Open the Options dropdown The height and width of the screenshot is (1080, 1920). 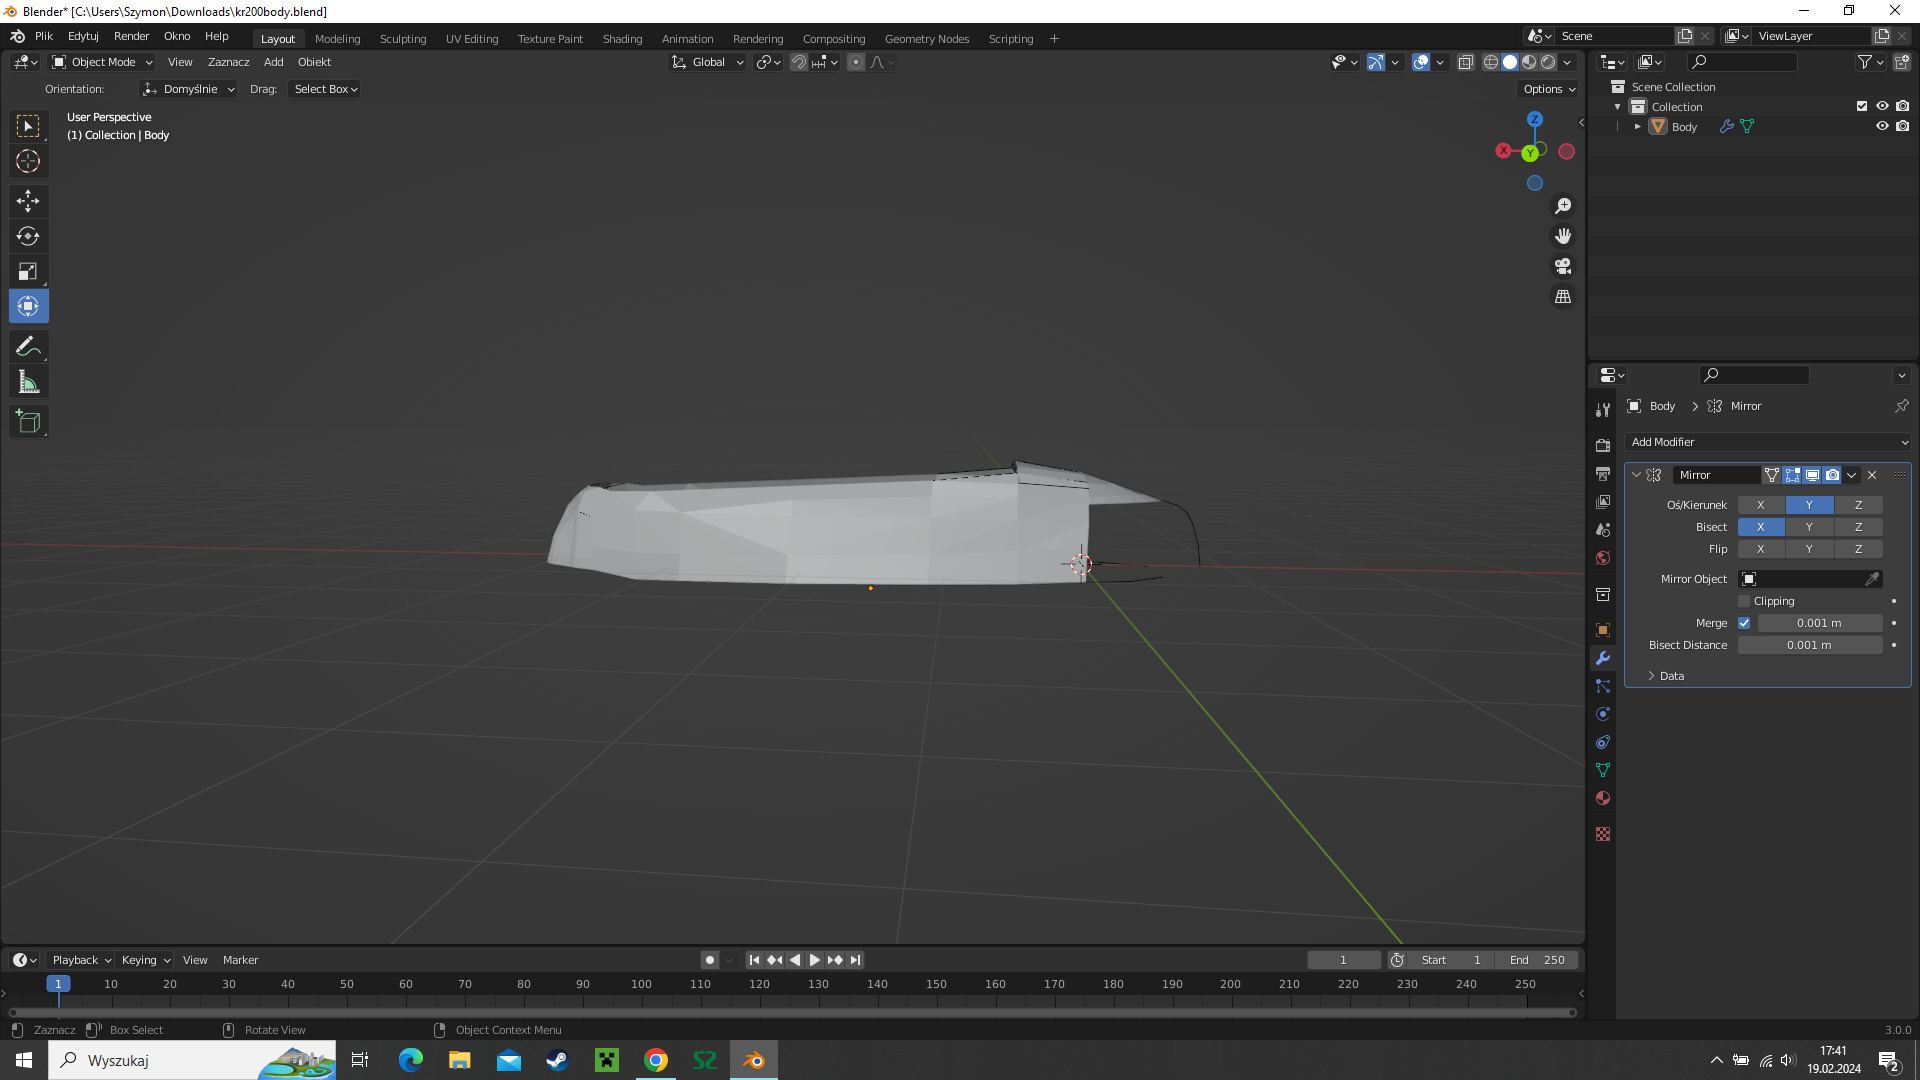click(x=1548, y=89)
